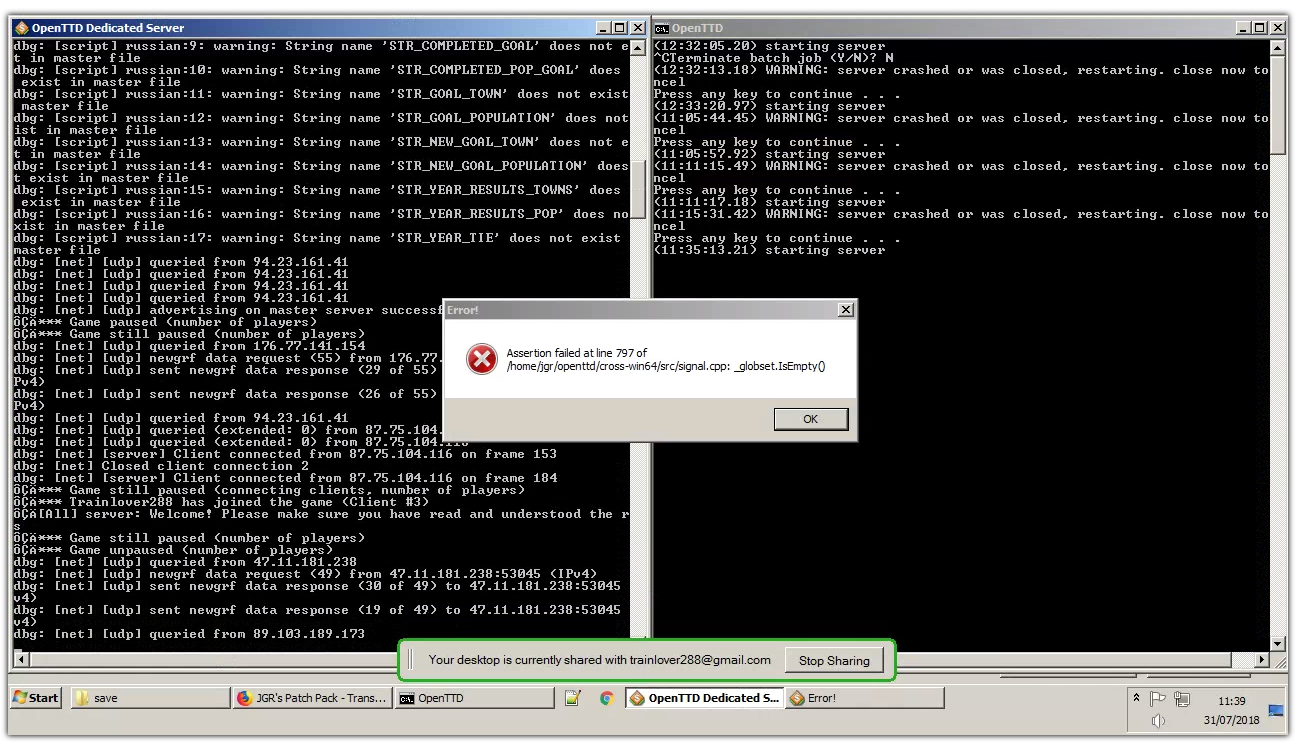The image size is (1302, 746).
Task: Click the 'Closed client connection 2' log line
Action: coord(161,466)
